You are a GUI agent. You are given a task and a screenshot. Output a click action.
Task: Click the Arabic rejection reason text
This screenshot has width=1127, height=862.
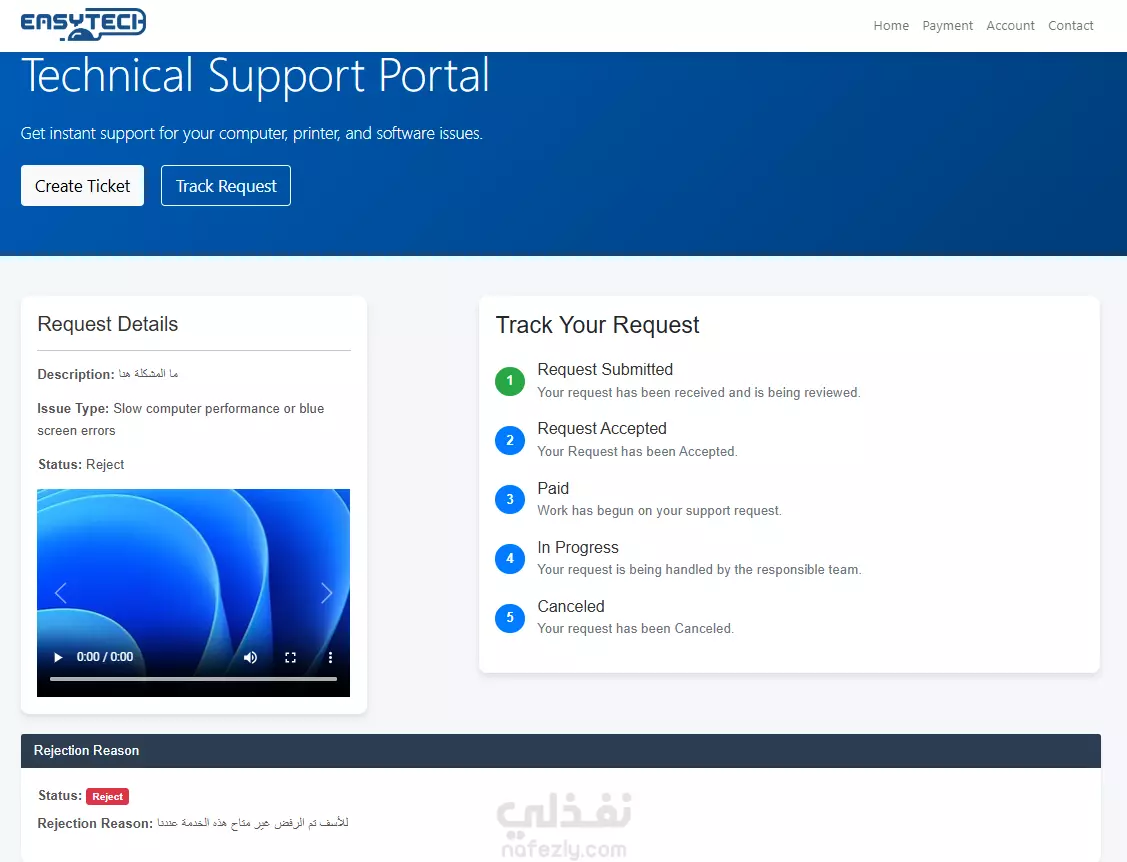pos(253,822)
